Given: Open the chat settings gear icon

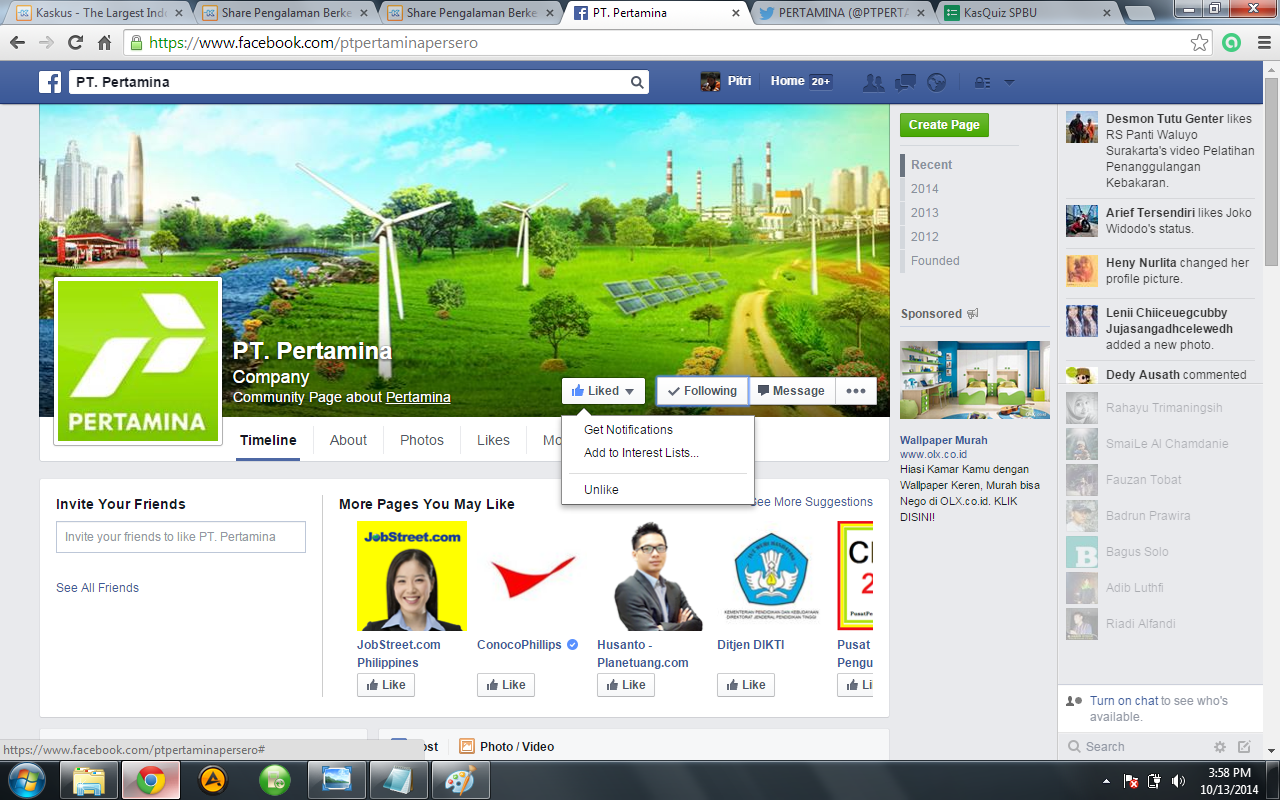Looking at the screenshot, I should (x=1219, y=746).
